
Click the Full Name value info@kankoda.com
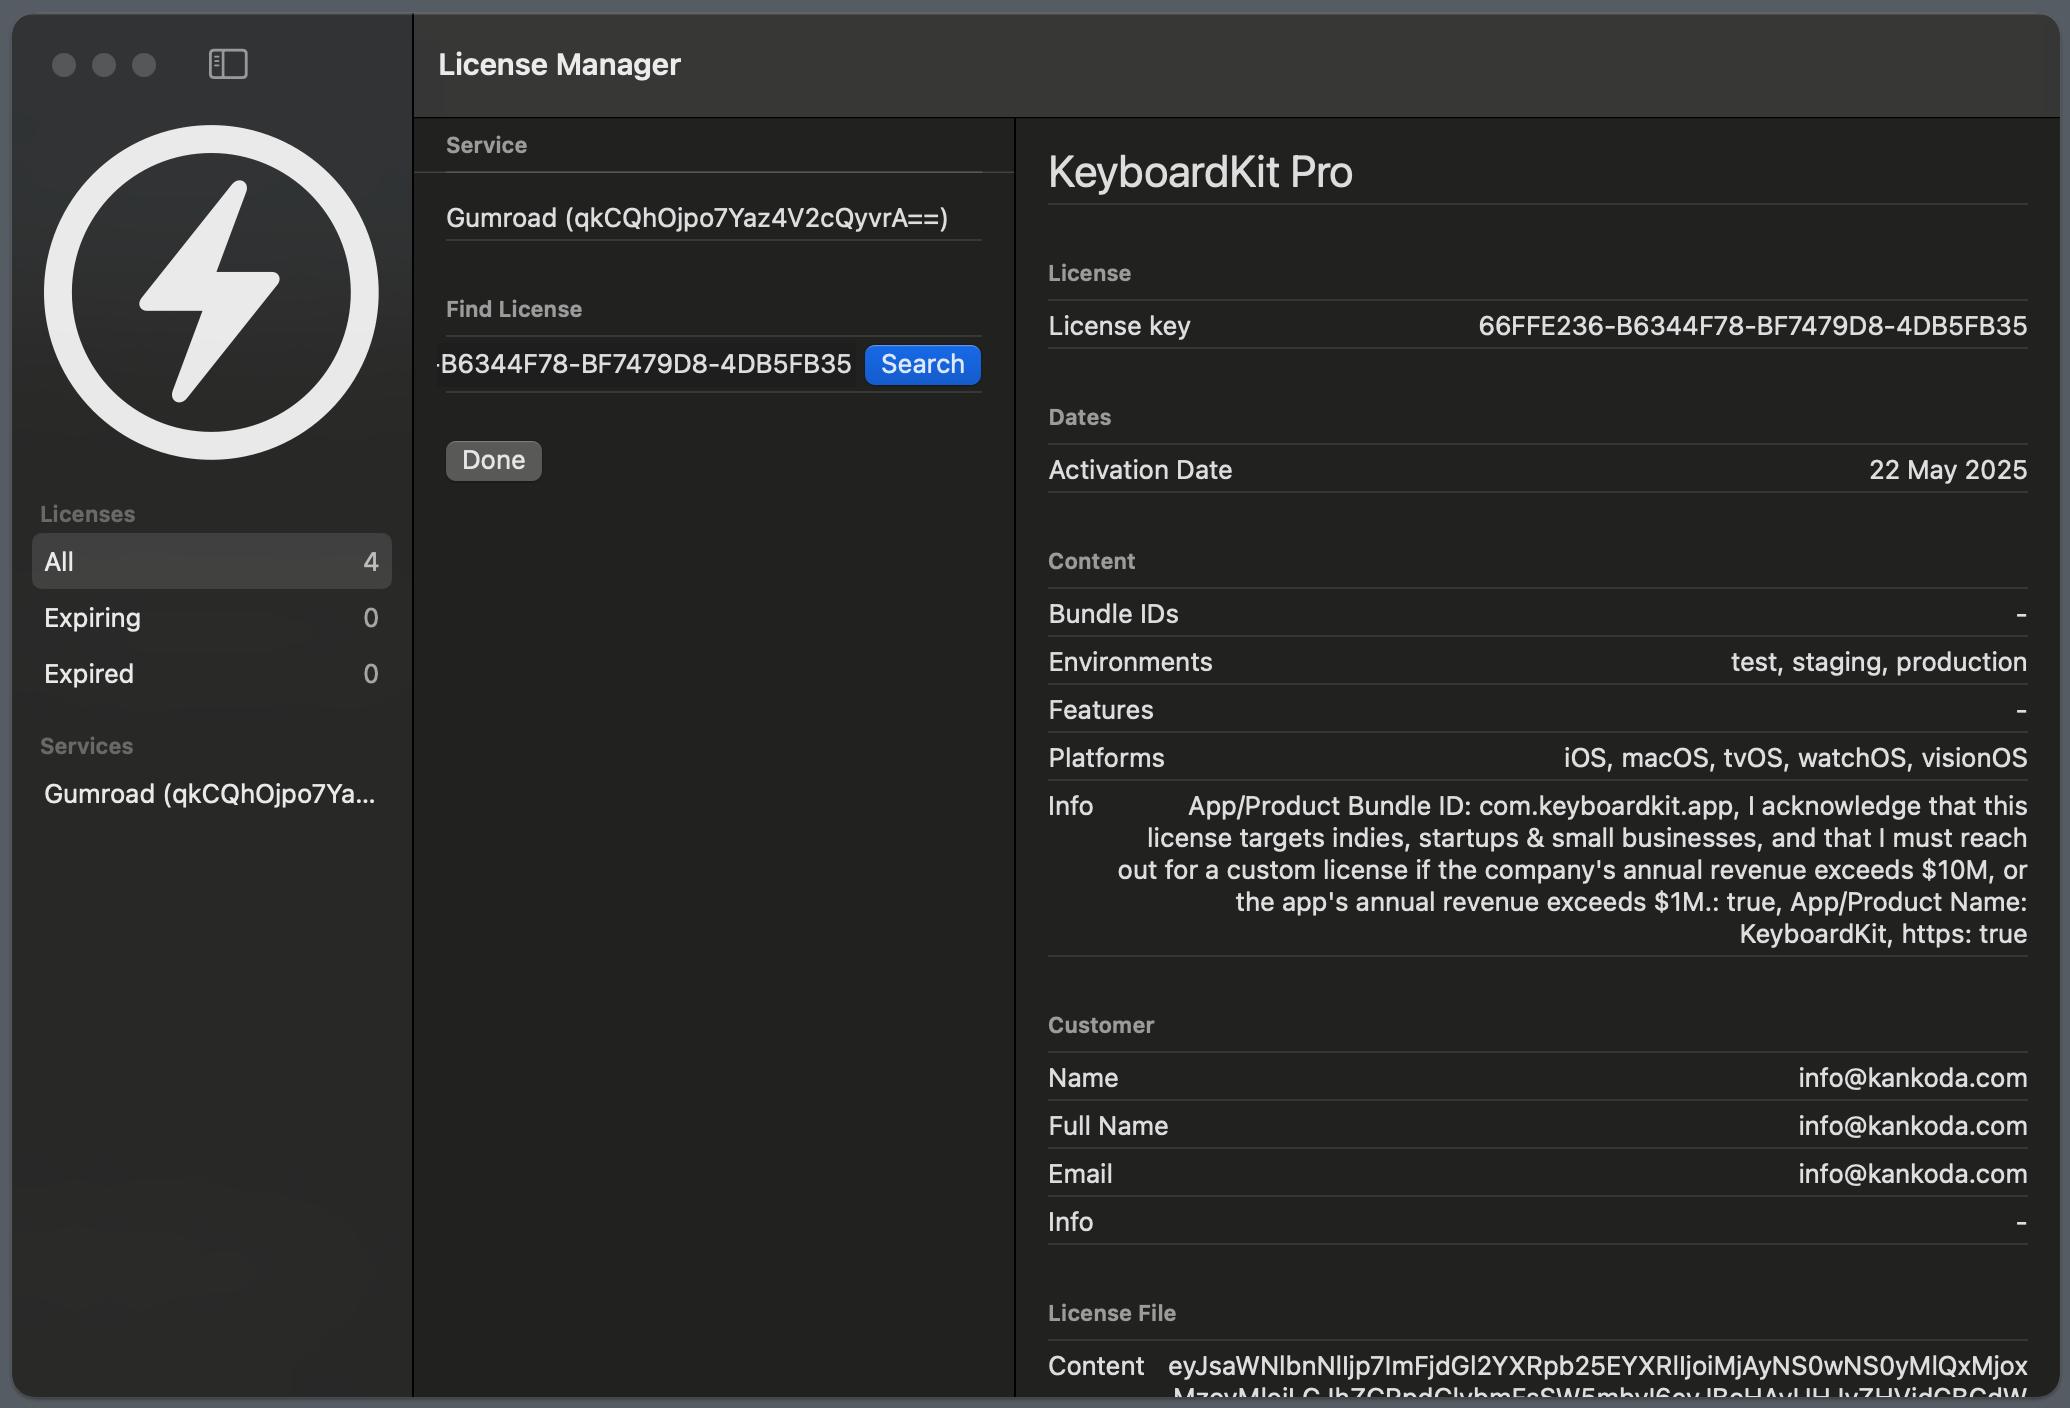pyautogui.click(x=1912, y=1125)
